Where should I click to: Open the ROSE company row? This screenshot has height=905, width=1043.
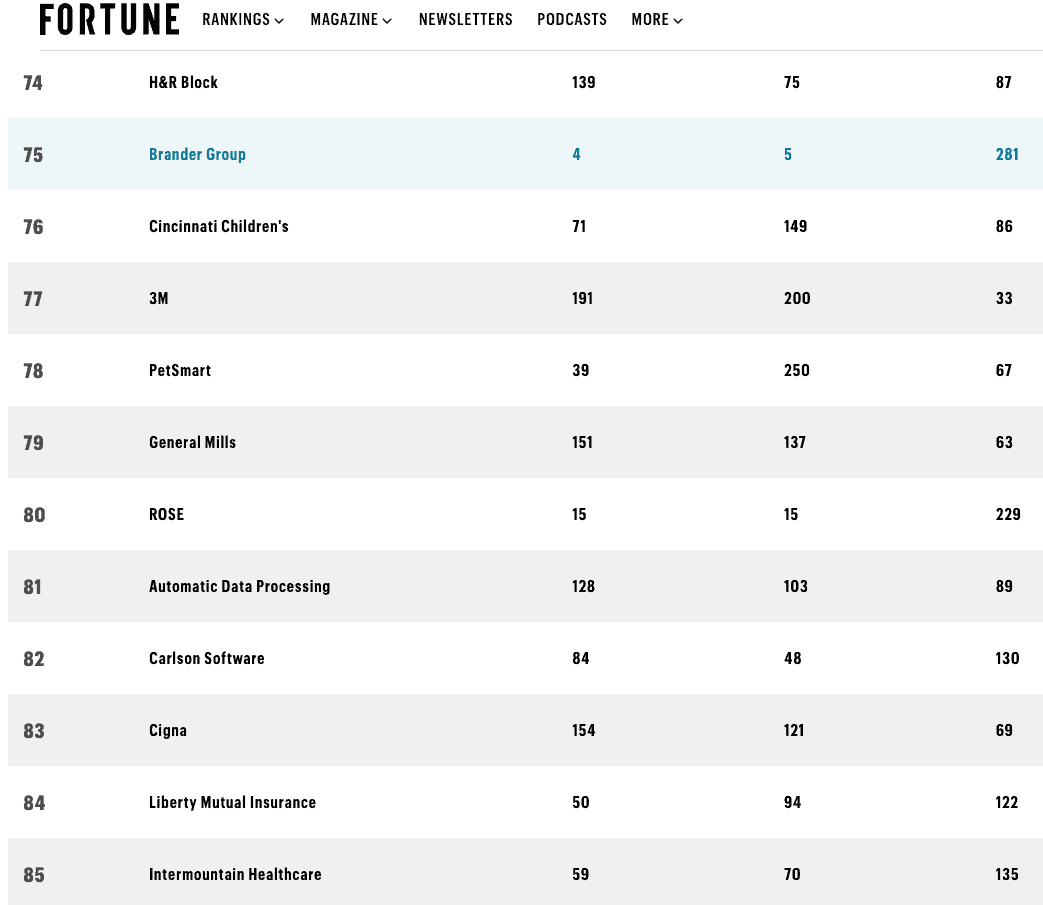(166, 514)
